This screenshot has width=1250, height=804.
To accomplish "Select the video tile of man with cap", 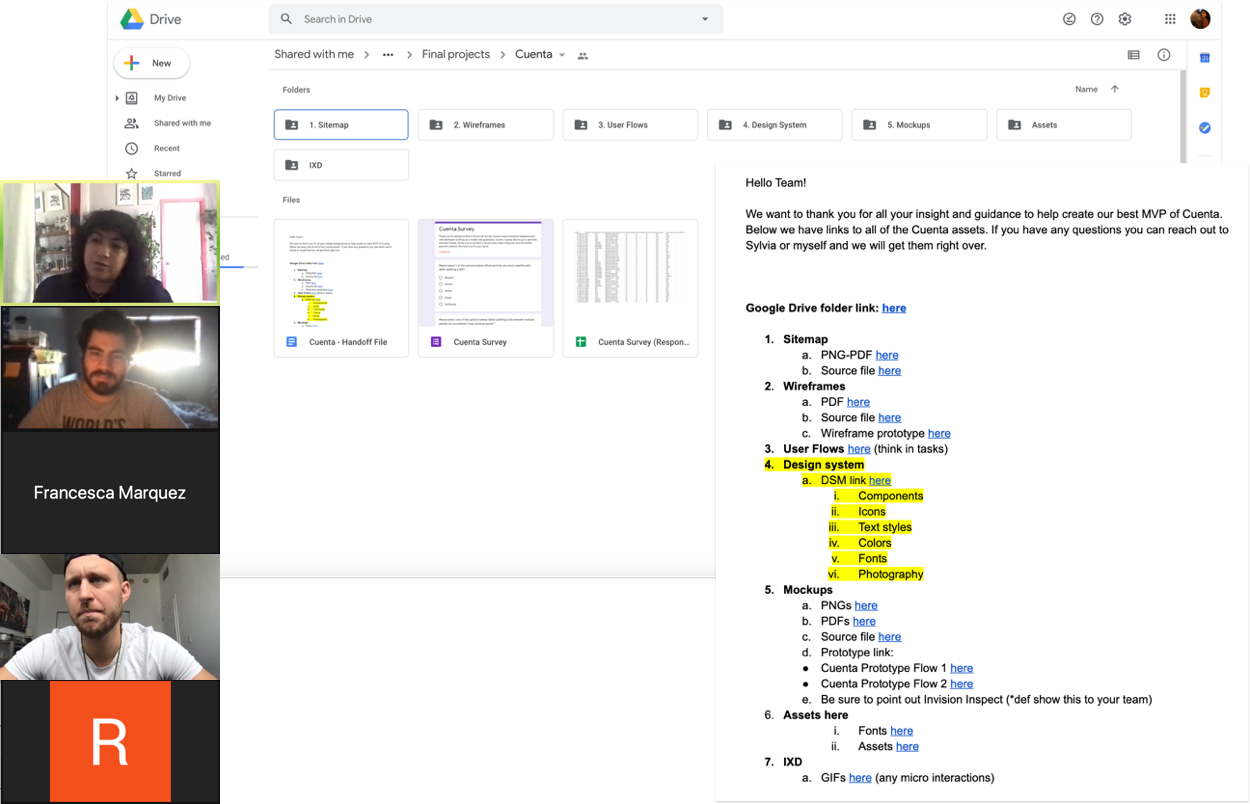I will coord(110,617).
